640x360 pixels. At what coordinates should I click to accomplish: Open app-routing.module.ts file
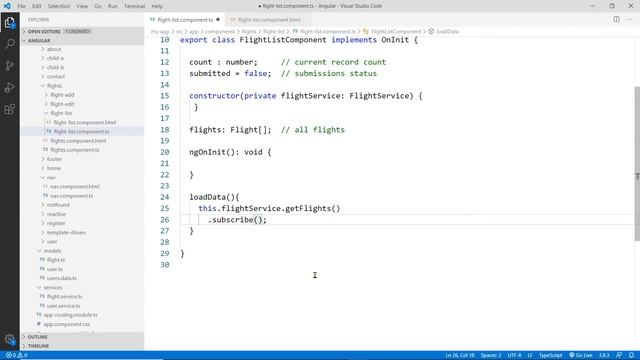pos(70,315)
